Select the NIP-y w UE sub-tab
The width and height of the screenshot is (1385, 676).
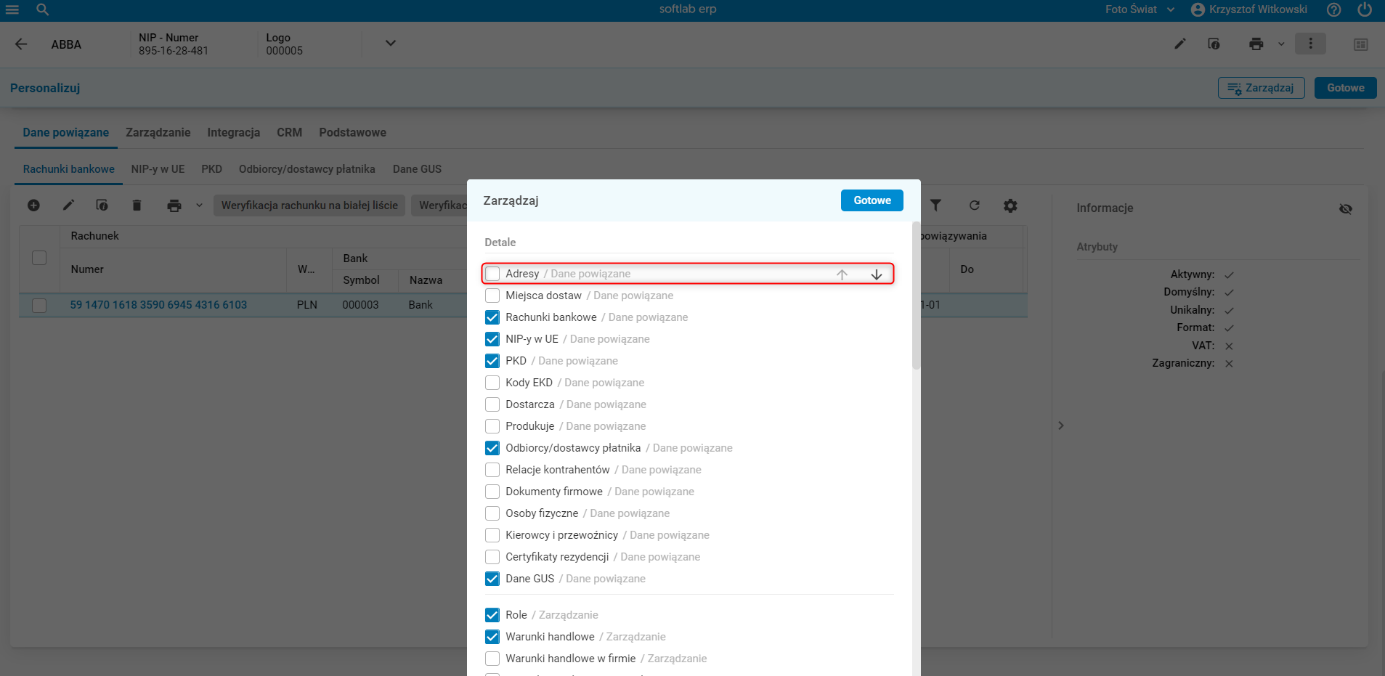[158, 169]
